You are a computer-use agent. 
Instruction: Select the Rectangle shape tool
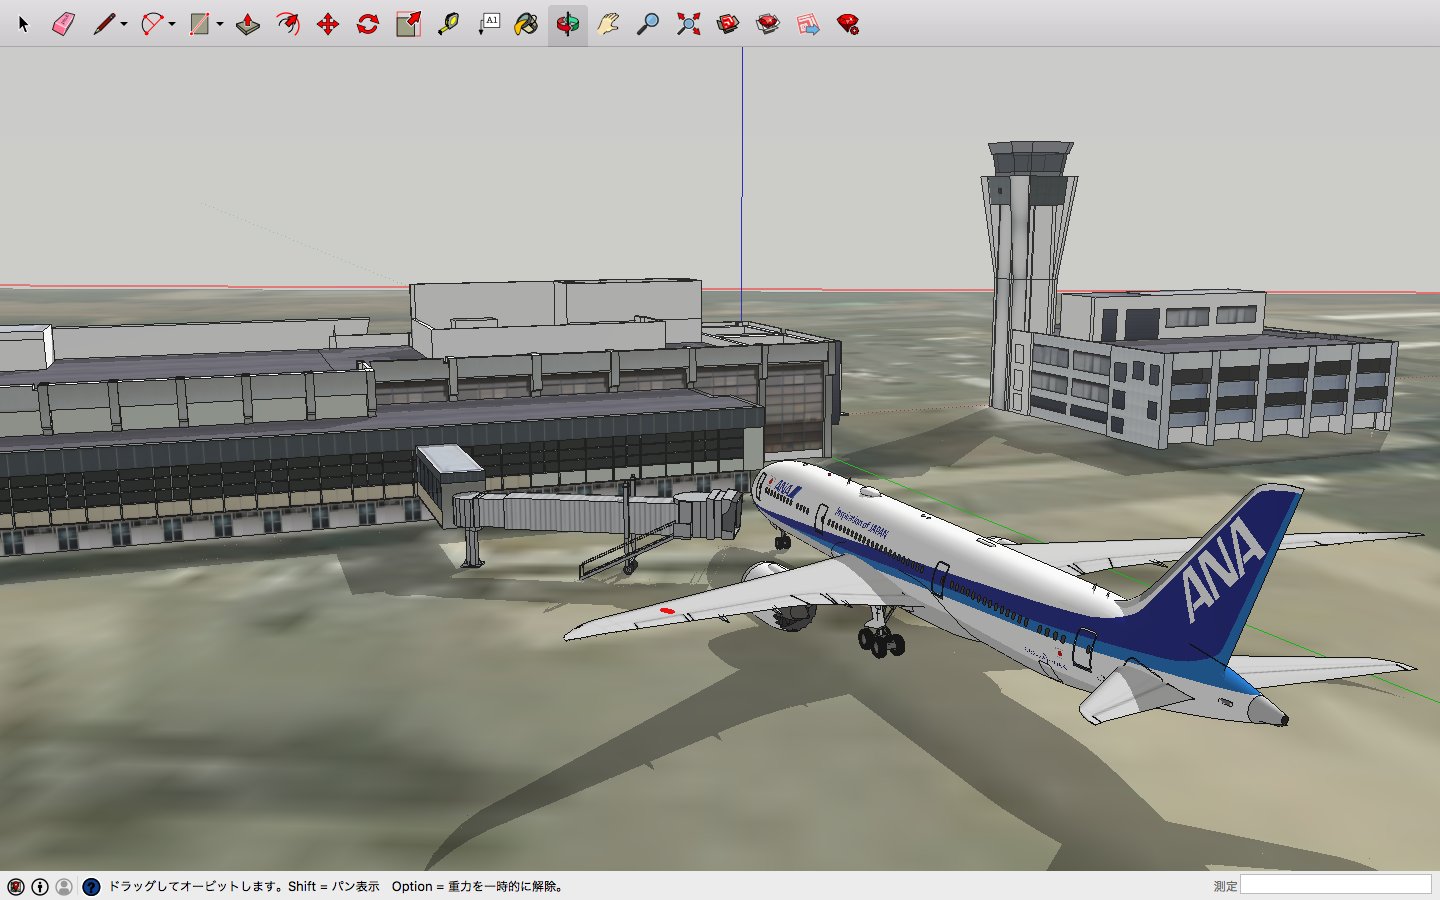point(200,24)
